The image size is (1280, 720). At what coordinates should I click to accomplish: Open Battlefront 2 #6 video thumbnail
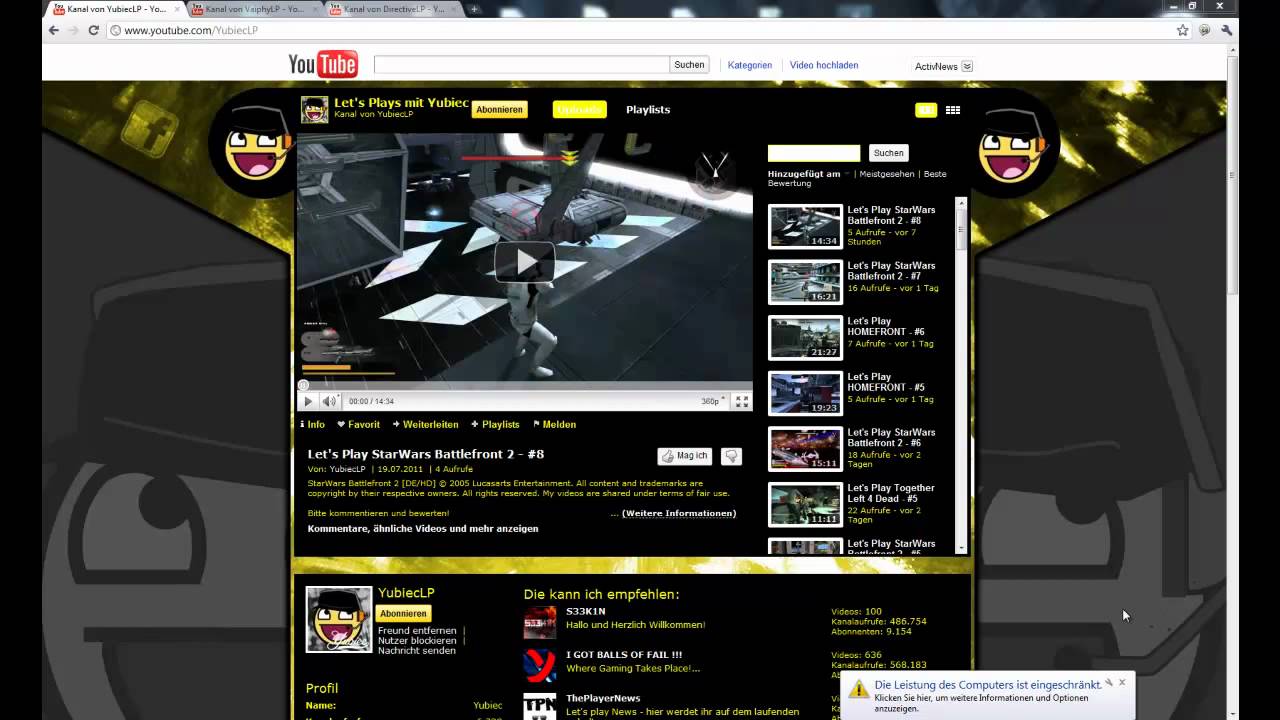pyautogui.click(x=805, y=448)
